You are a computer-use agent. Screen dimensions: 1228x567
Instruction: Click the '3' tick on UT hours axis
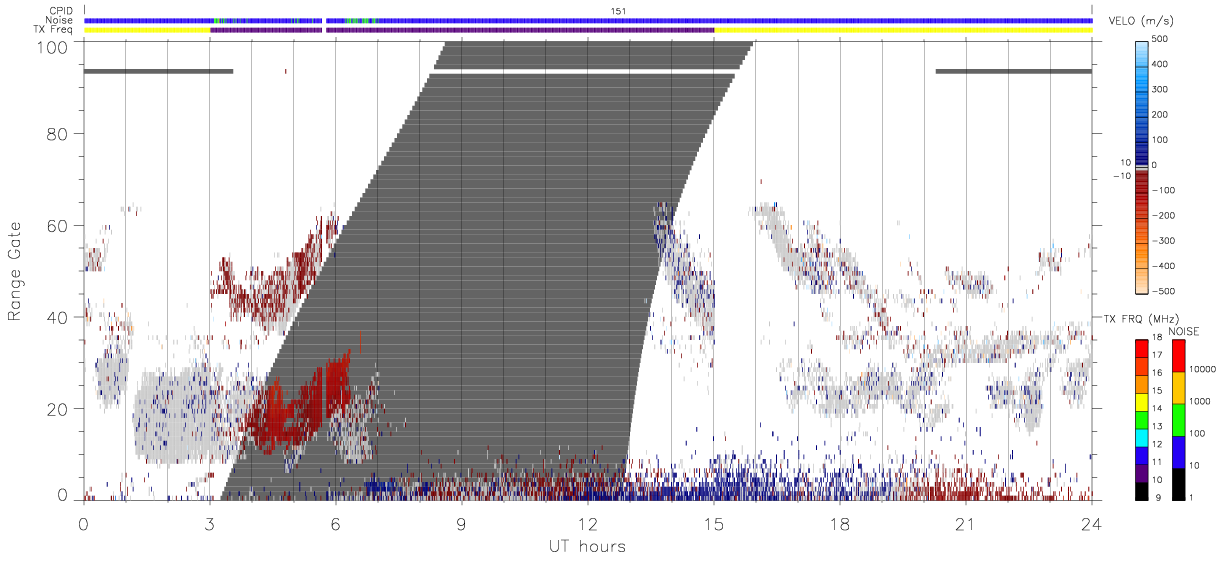[x=210, y=523]
